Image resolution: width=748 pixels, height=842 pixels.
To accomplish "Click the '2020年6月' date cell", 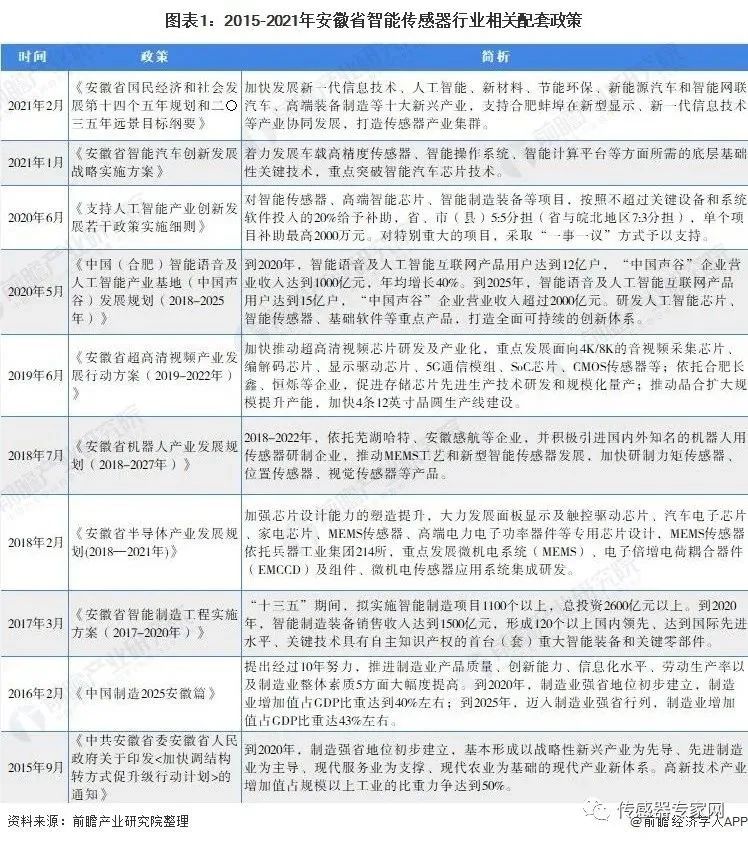I will tap(35, 217).
